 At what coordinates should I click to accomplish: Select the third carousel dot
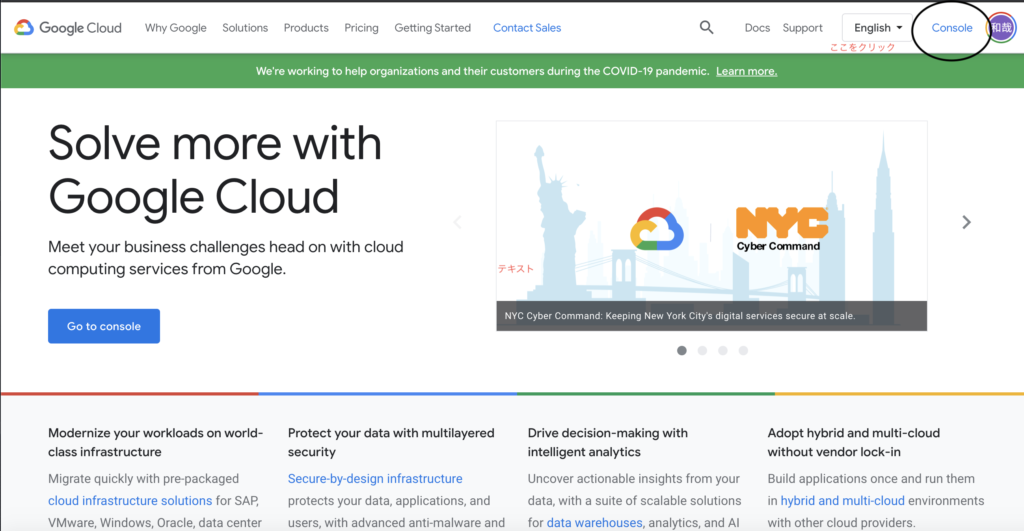(x=722, y=351)
